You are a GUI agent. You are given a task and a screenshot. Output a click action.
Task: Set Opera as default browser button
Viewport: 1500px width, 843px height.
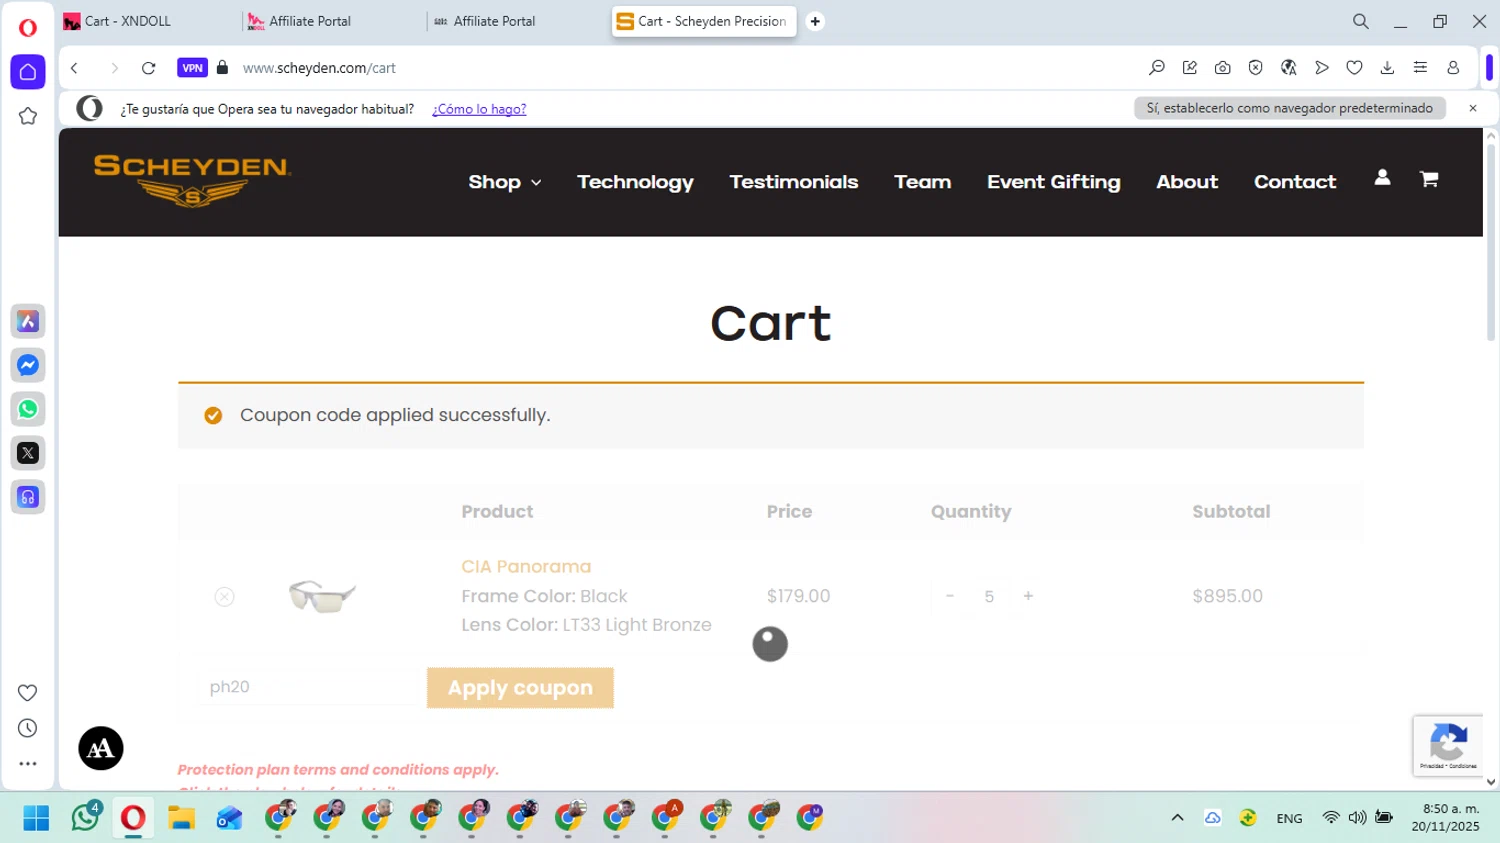point(1290,108)
